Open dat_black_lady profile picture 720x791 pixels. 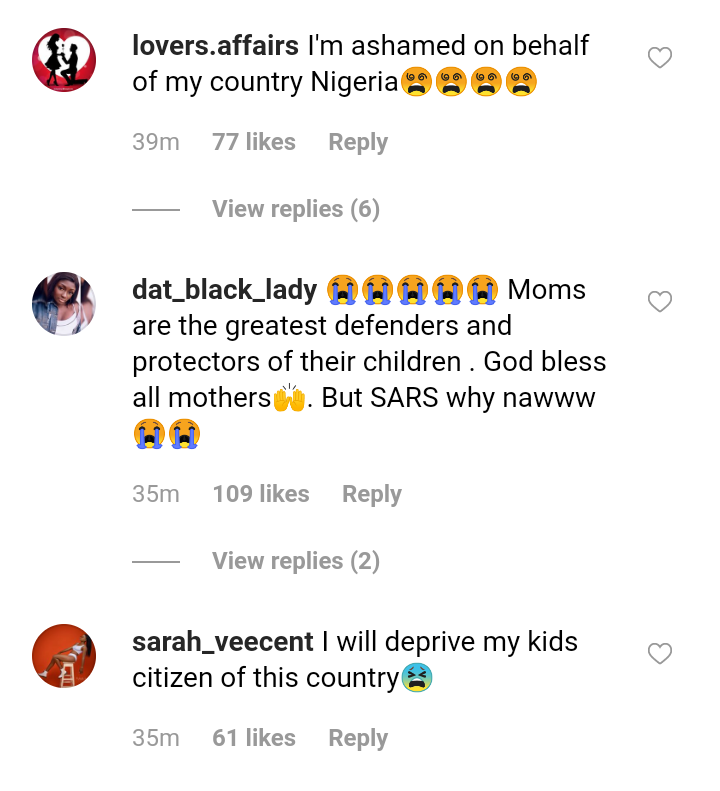tap(64, 303)
